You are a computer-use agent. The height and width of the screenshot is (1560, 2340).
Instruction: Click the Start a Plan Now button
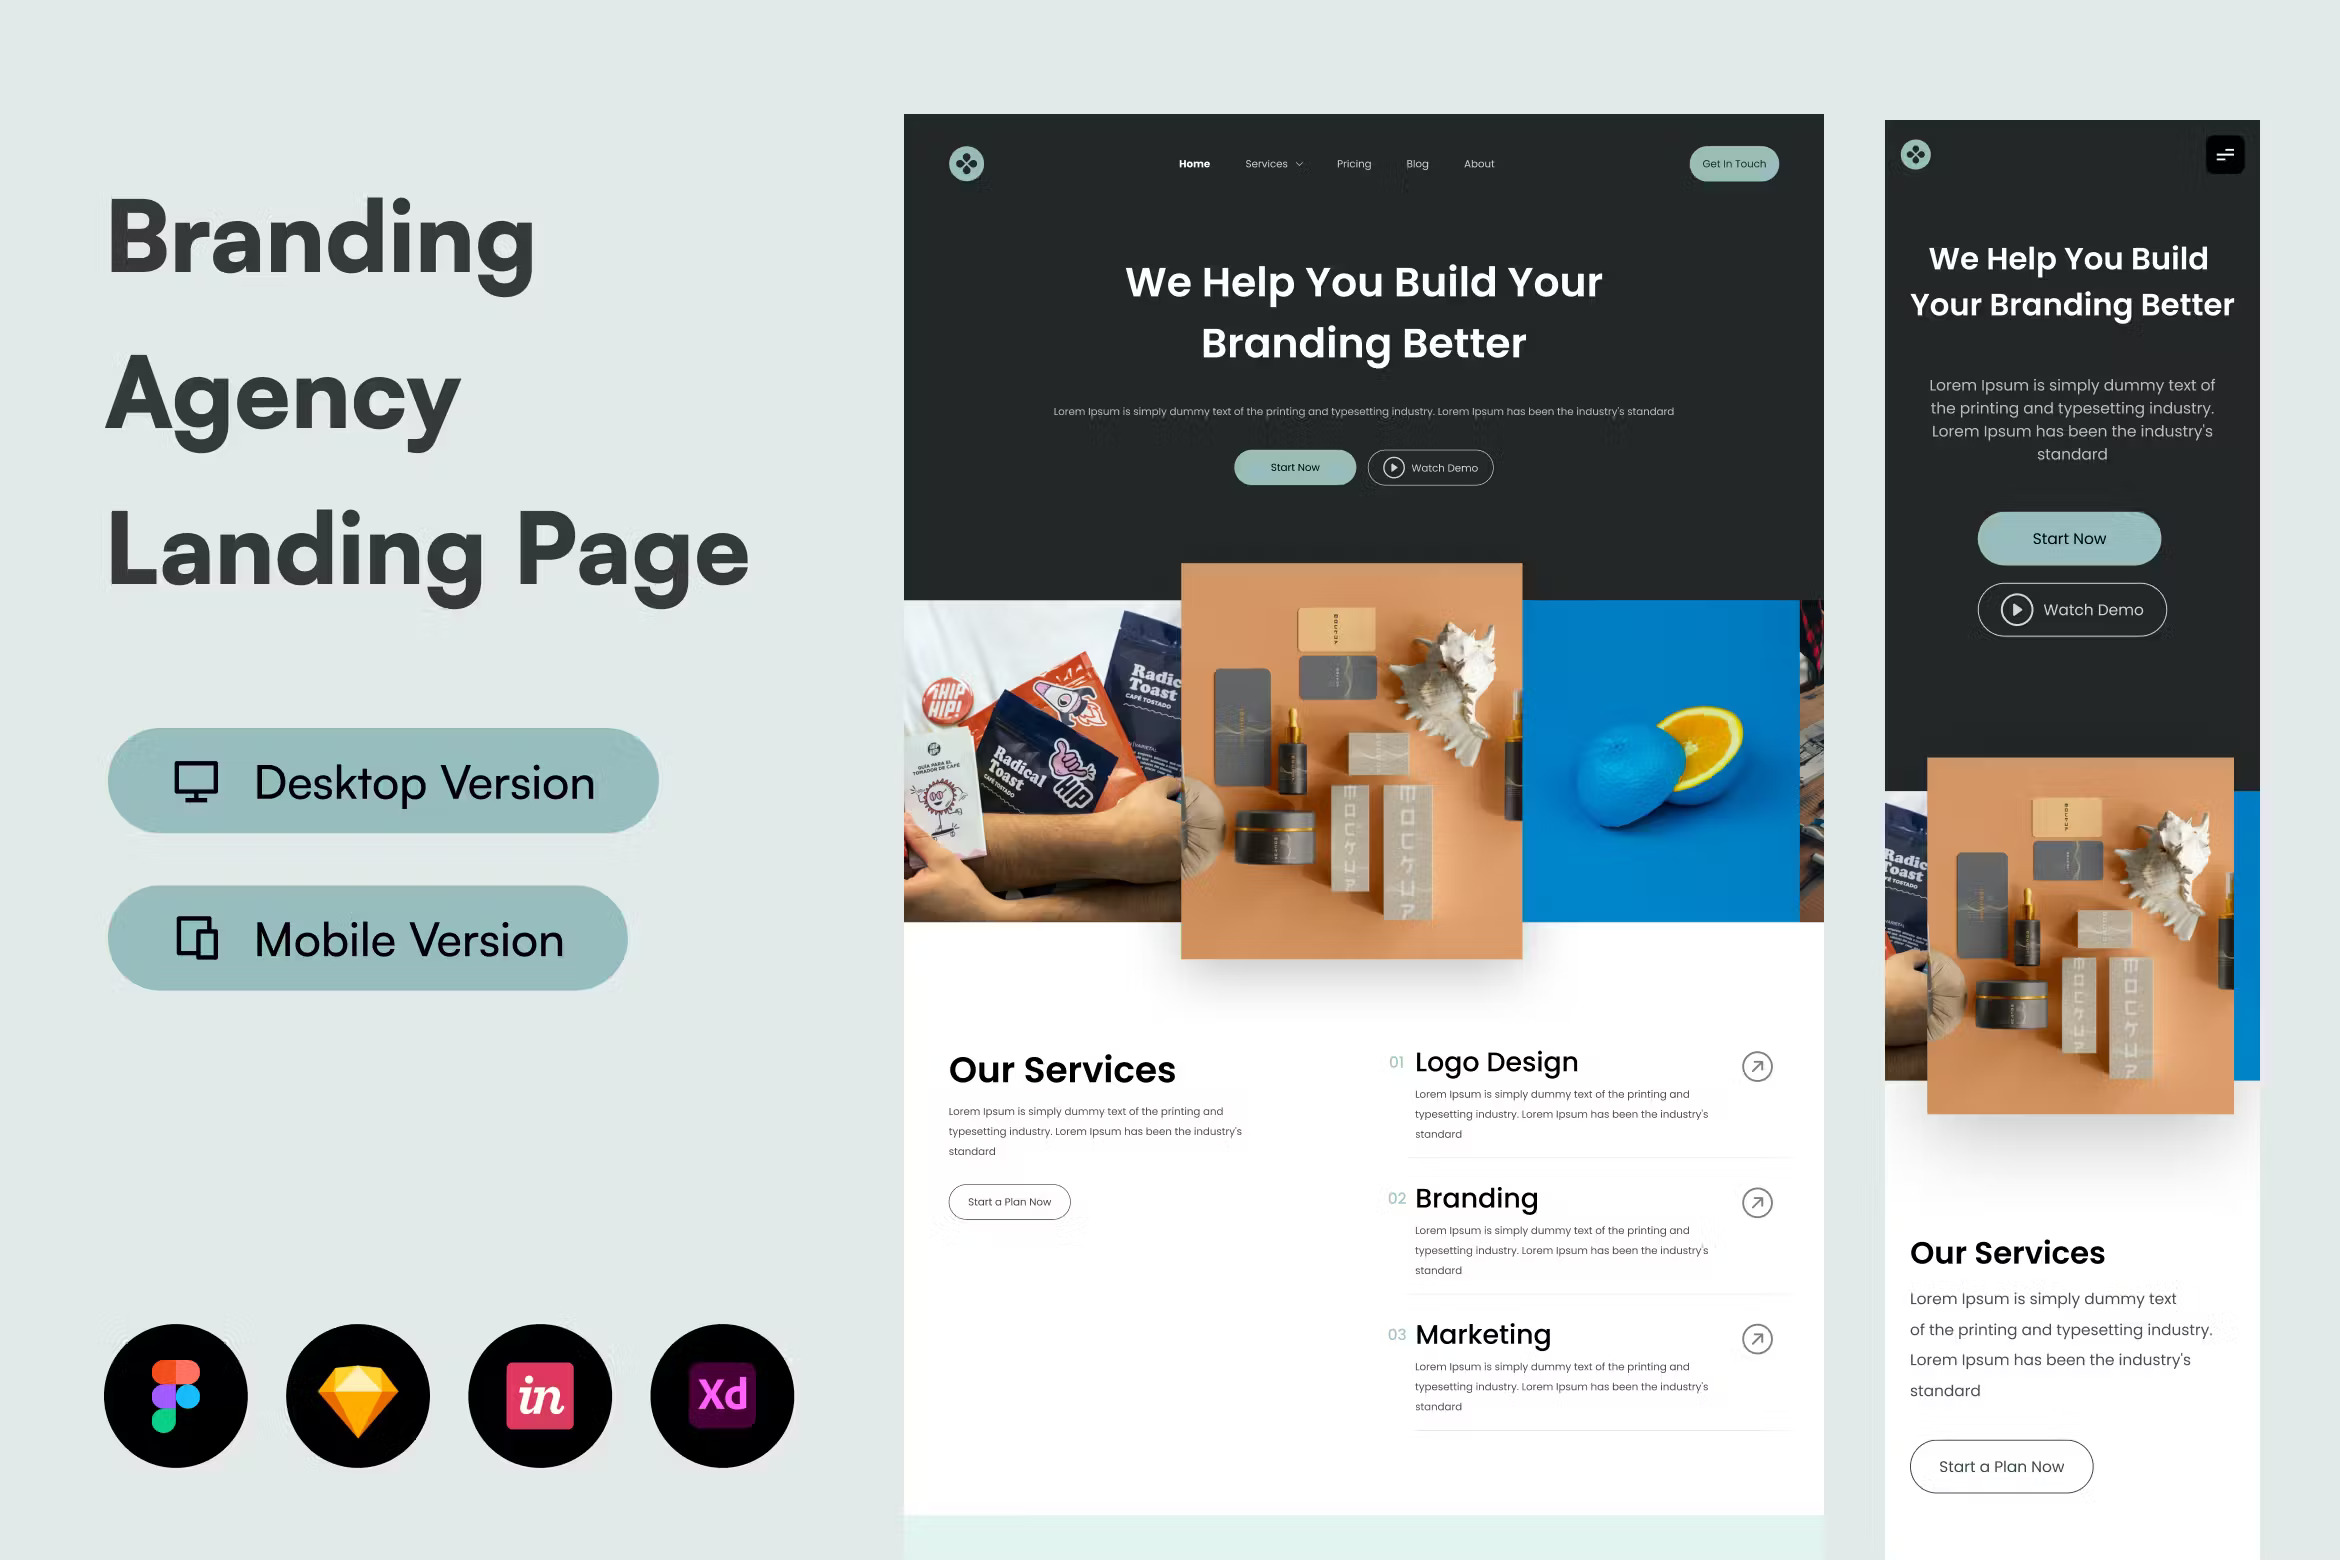(1010, 1201)
